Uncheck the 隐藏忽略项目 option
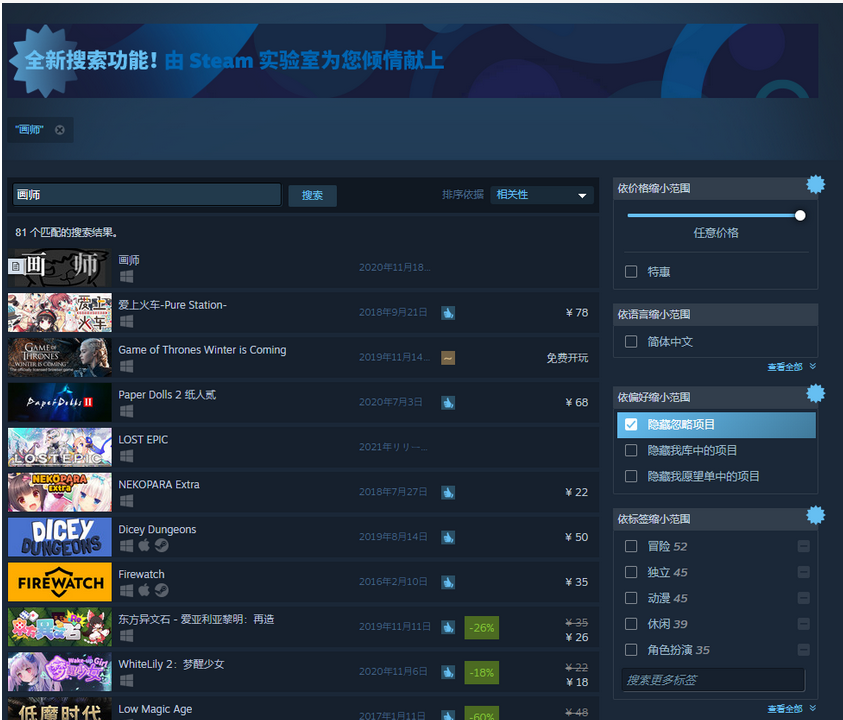Image resolution: width=843 pixels, height=720 pixels. coord(631,424)
